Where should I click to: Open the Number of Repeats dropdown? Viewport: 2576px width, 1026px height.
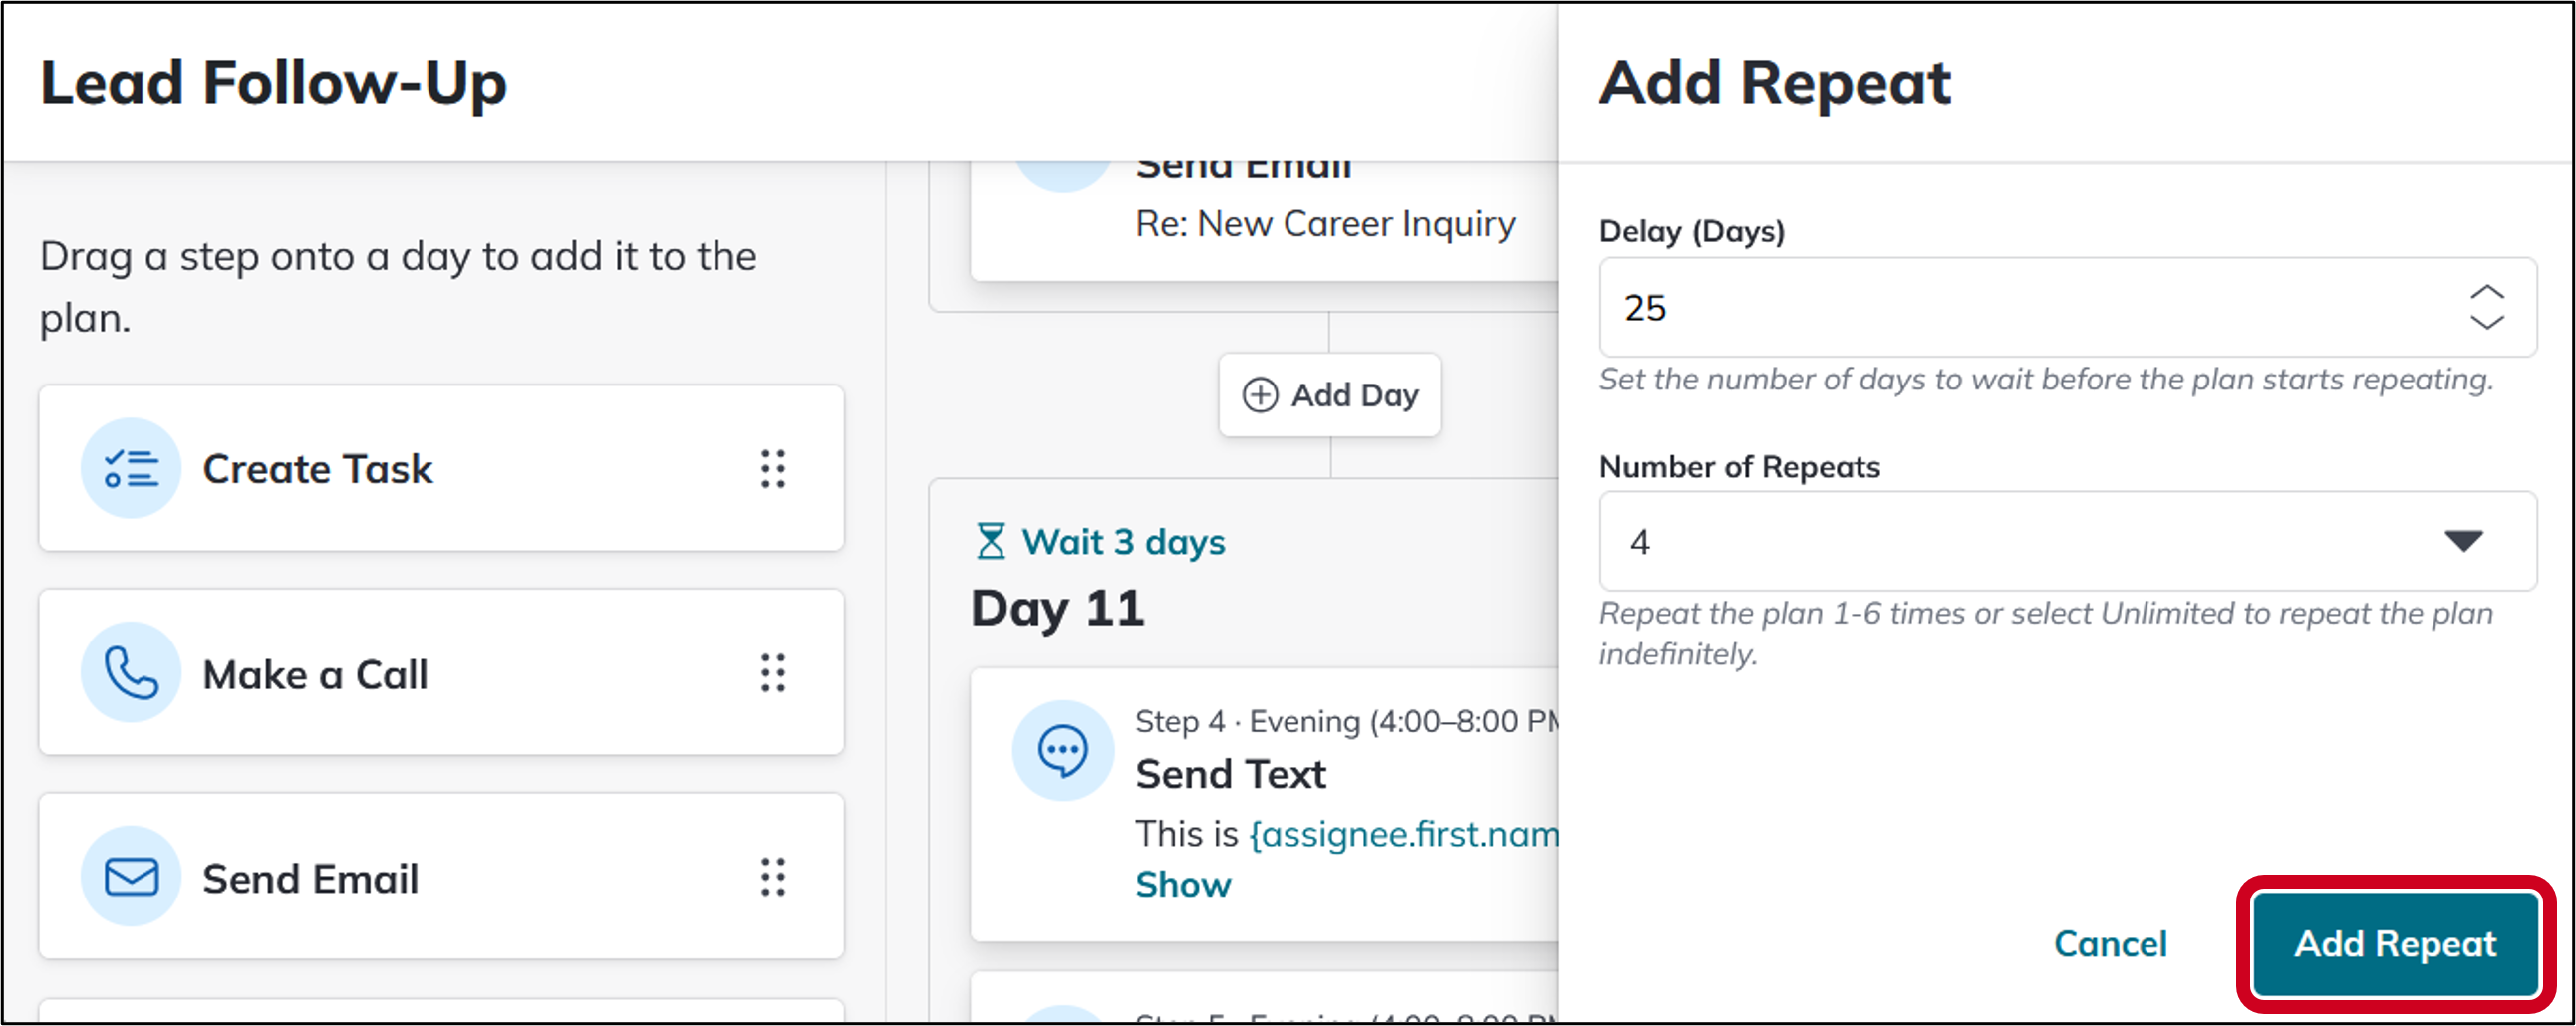(x=2067, y=541)
